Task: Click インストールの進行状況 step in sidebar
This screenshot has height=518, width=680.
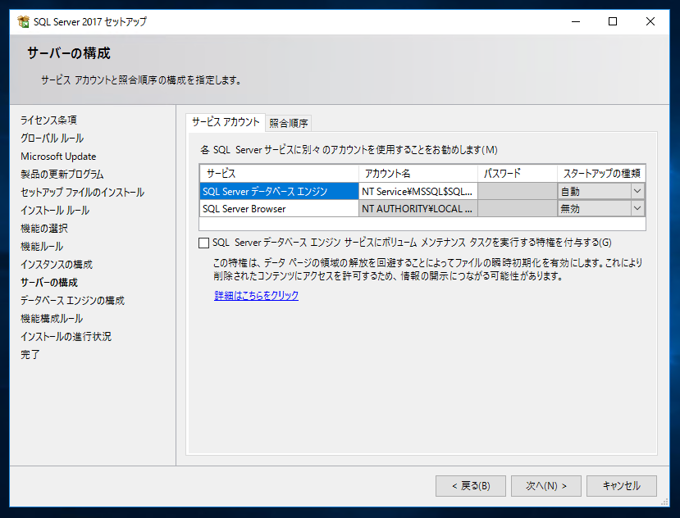Action: click(x=66, y=337)
